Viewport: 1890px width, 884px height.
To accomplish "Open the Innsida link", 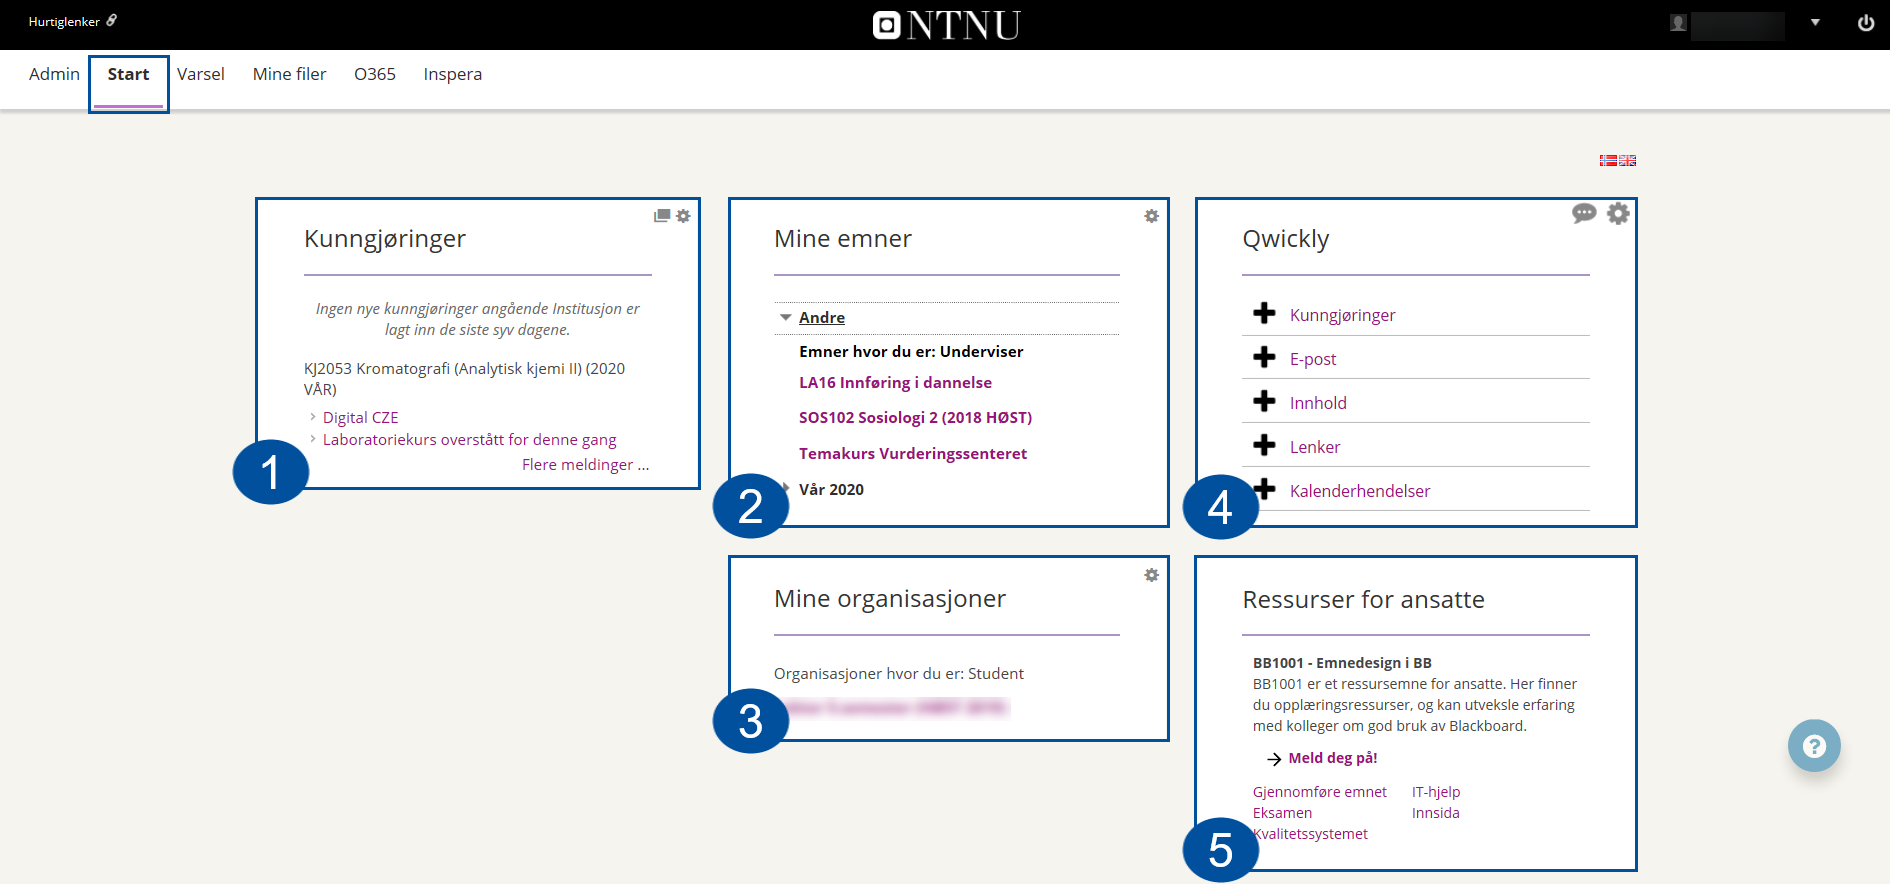I will [1436, 813].
